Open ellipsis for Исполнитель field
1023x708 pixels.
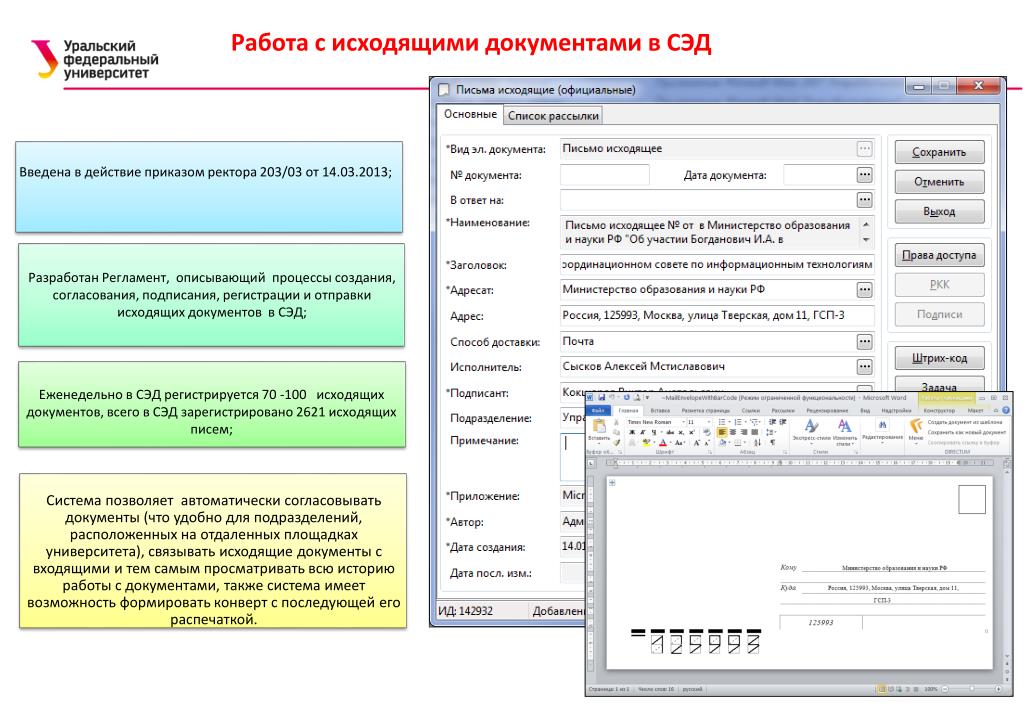864,367
